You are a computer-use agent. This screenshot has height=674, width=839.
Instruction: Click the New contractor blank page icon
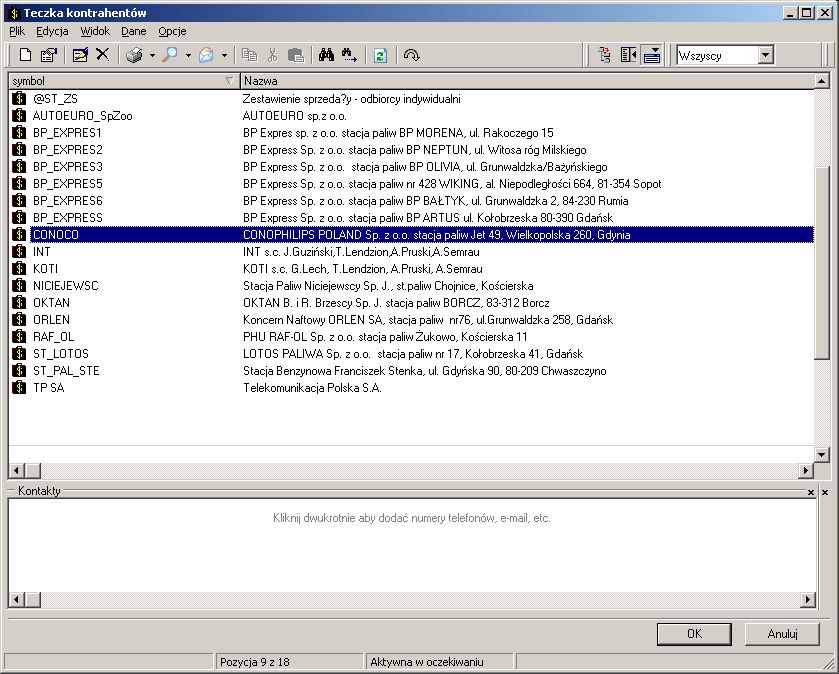(x=25, y=55)
